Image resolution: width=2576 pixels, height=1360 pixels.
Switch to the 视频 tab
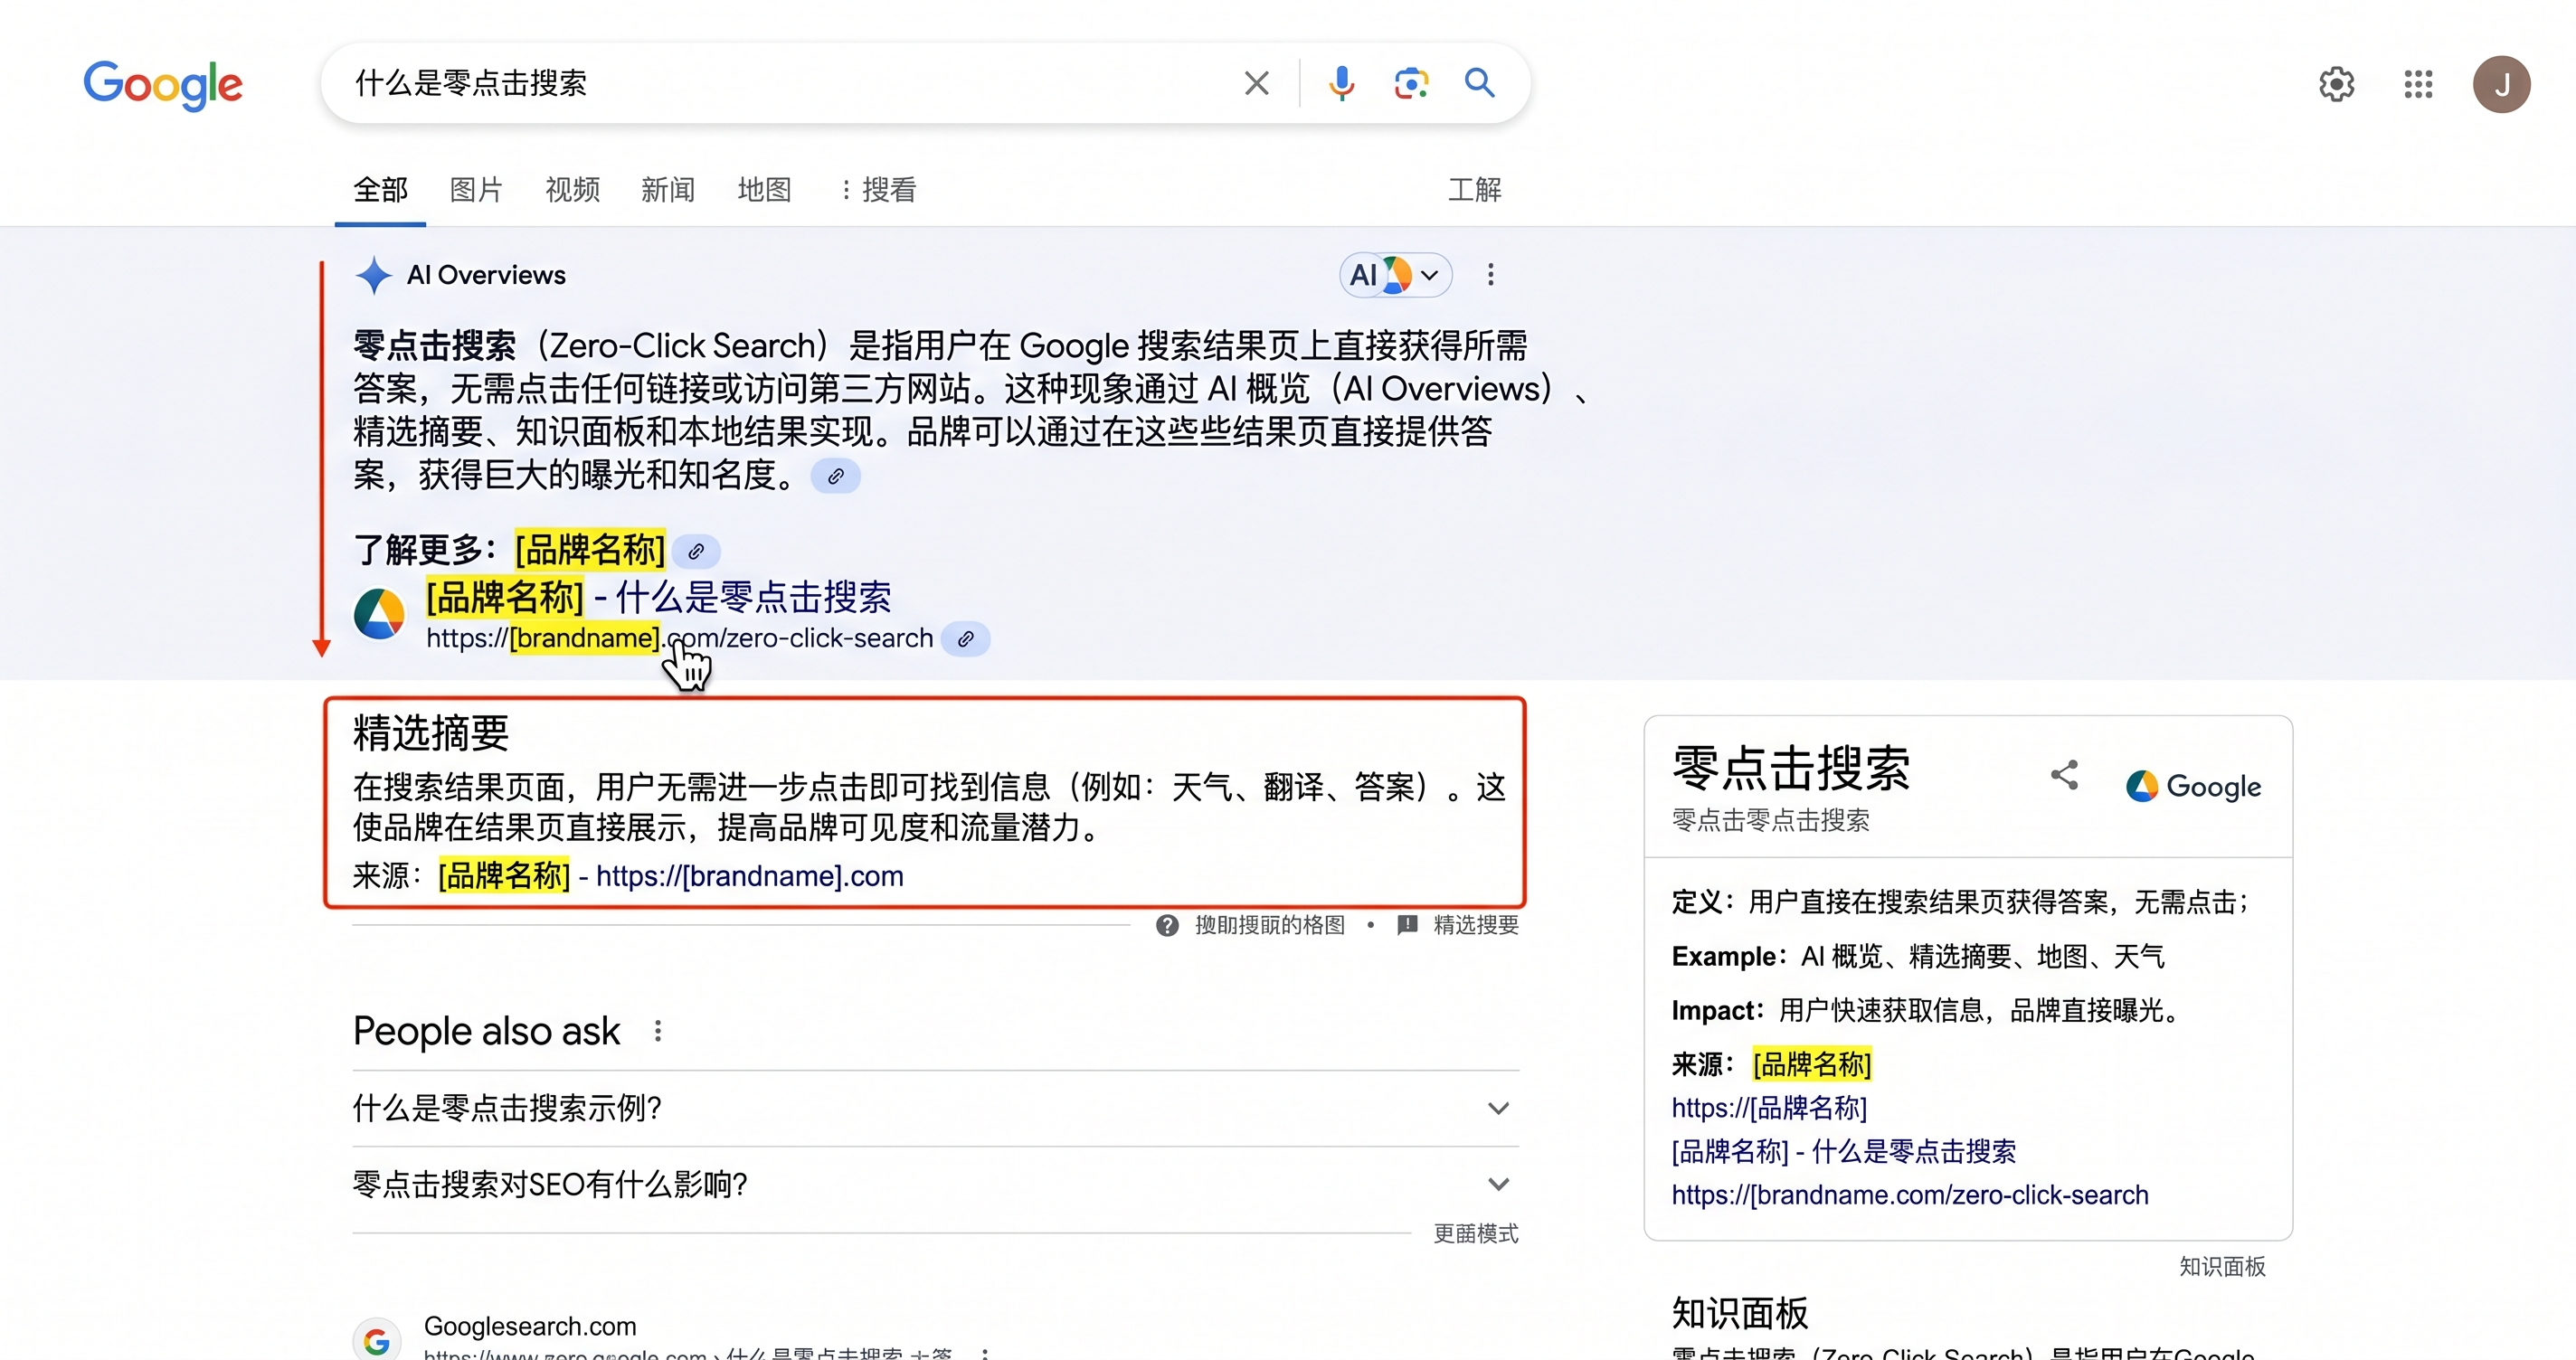pos(572,189)
